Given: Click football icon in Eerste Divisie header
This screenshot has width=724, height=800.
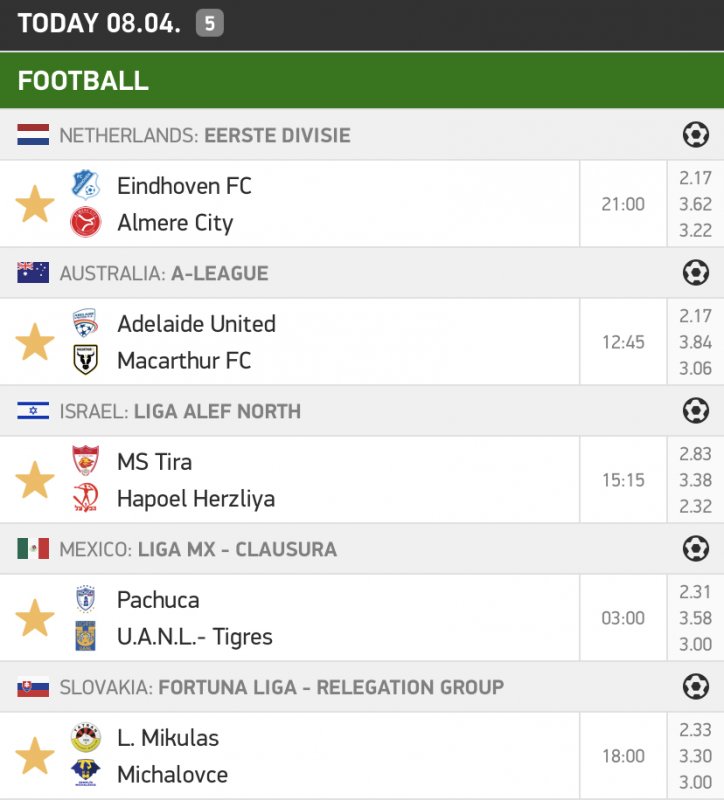Looking at the screenshot, I should (x=695, y=134).
